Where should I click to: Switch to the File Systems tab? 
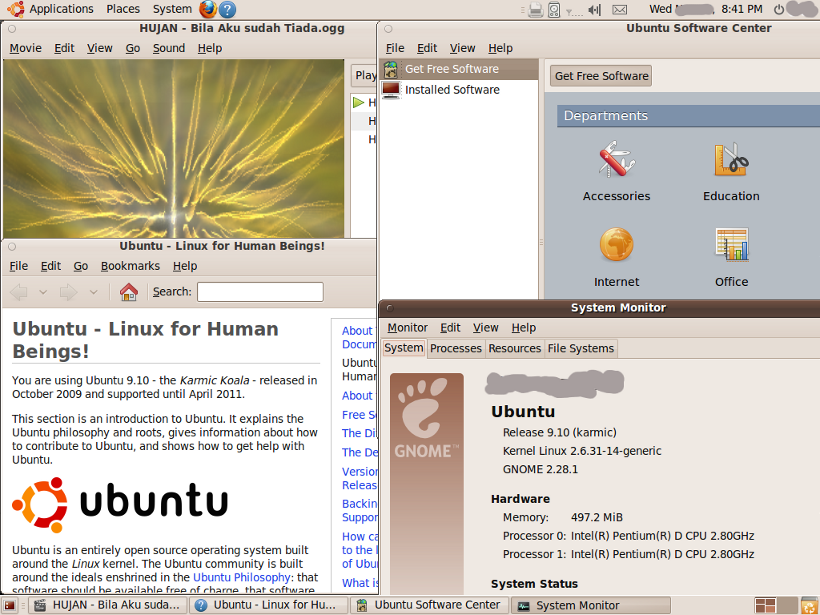point(580,348)
